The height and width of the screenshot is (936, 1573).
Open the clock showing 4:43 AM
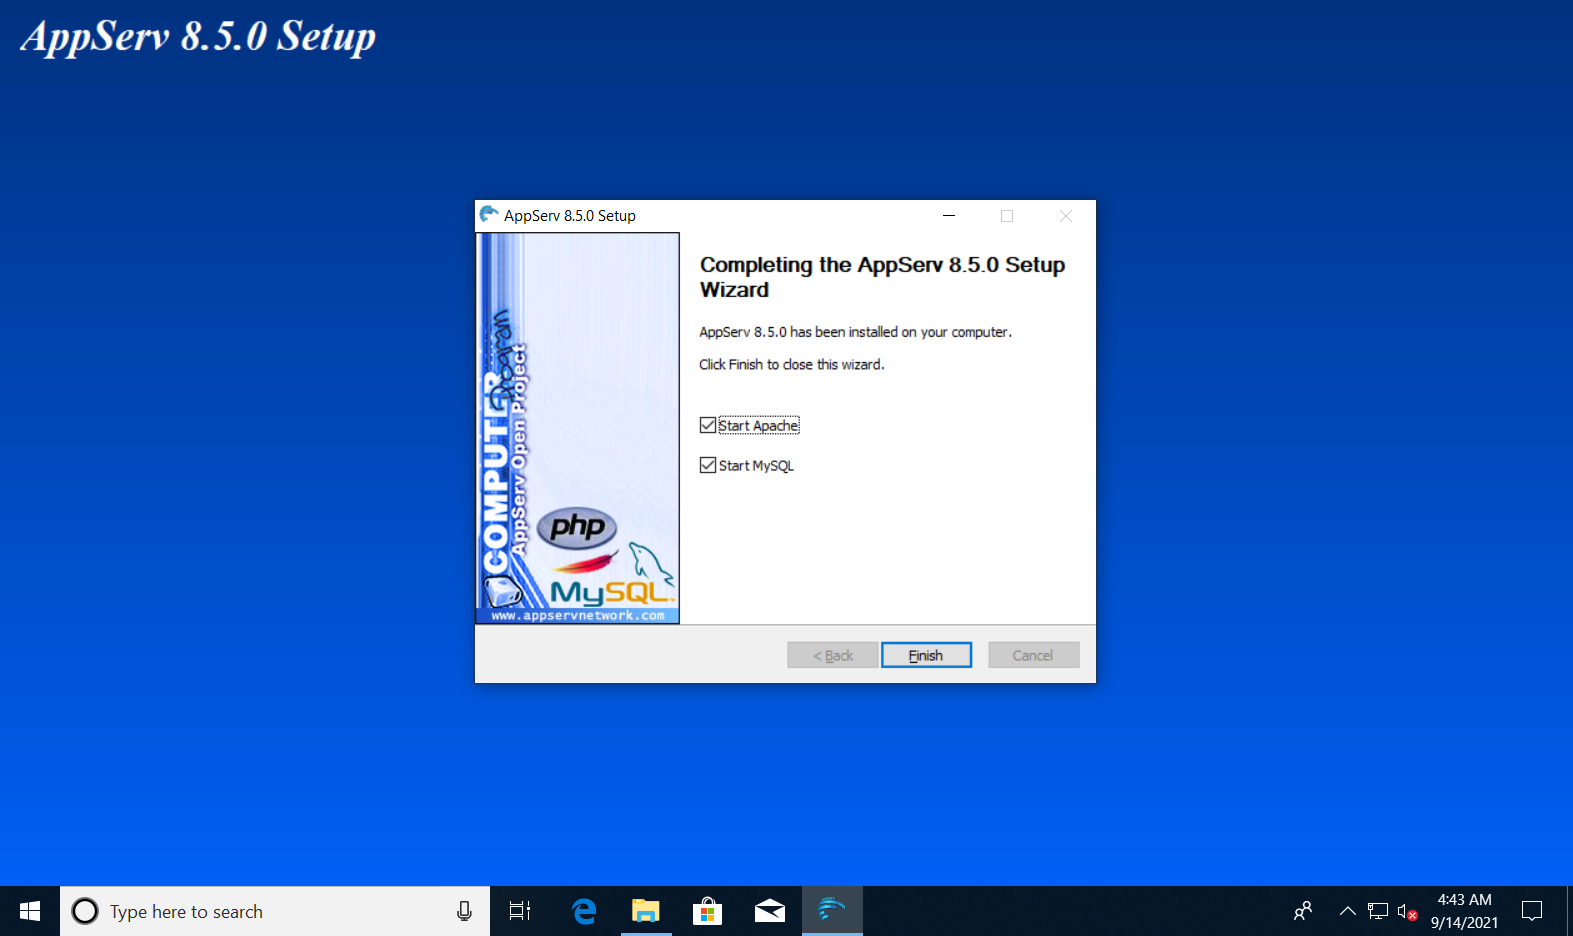pos(1465,911)
